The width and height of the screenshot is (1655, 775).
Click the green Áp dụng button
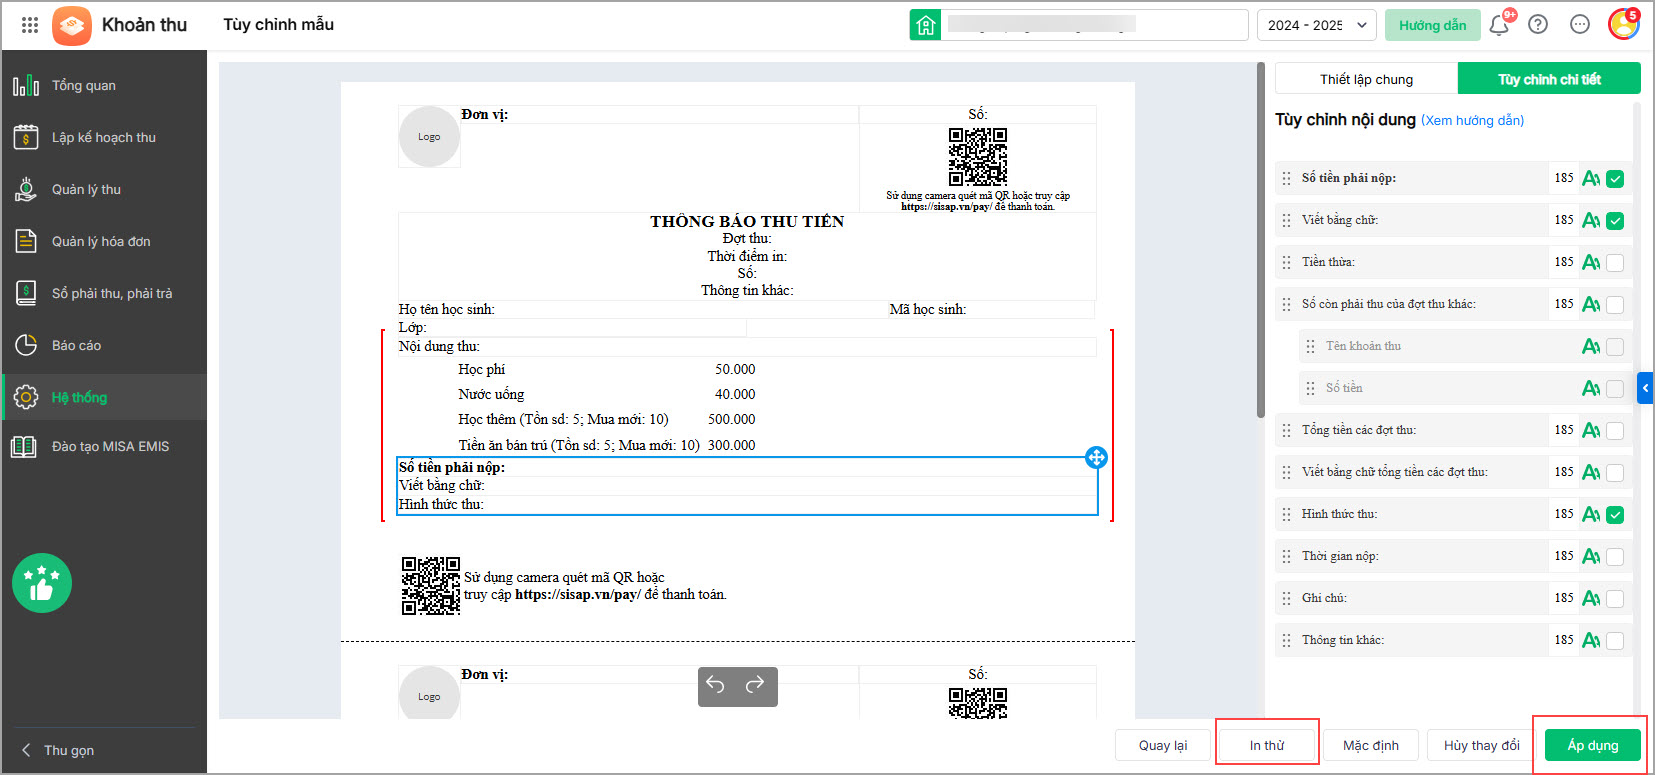(x=1593, y=745)
